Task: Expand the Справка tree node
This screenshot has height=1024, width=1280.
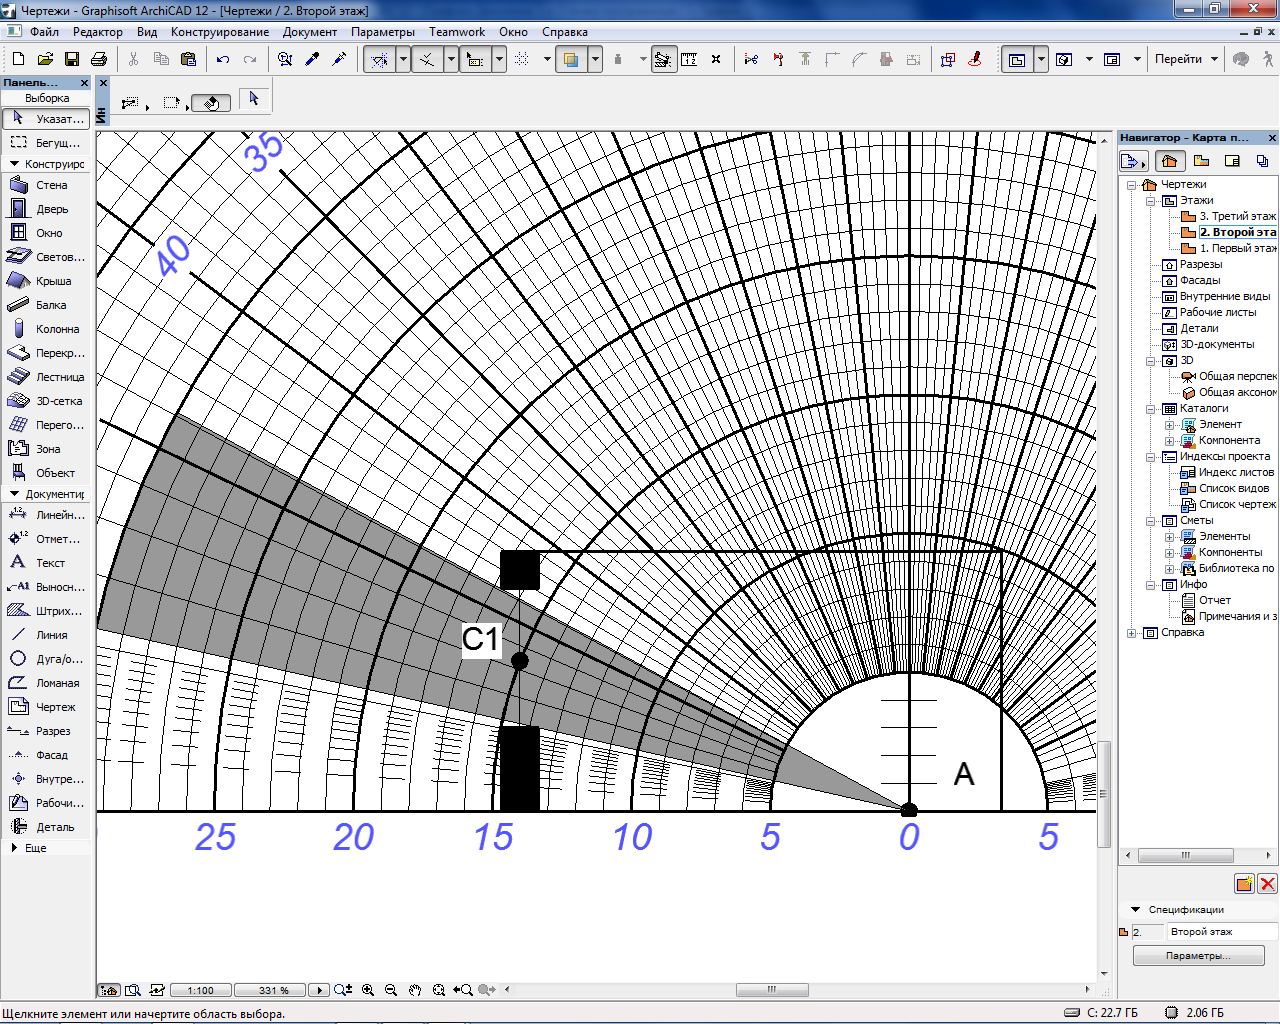Action: [x=1132, y=633]
